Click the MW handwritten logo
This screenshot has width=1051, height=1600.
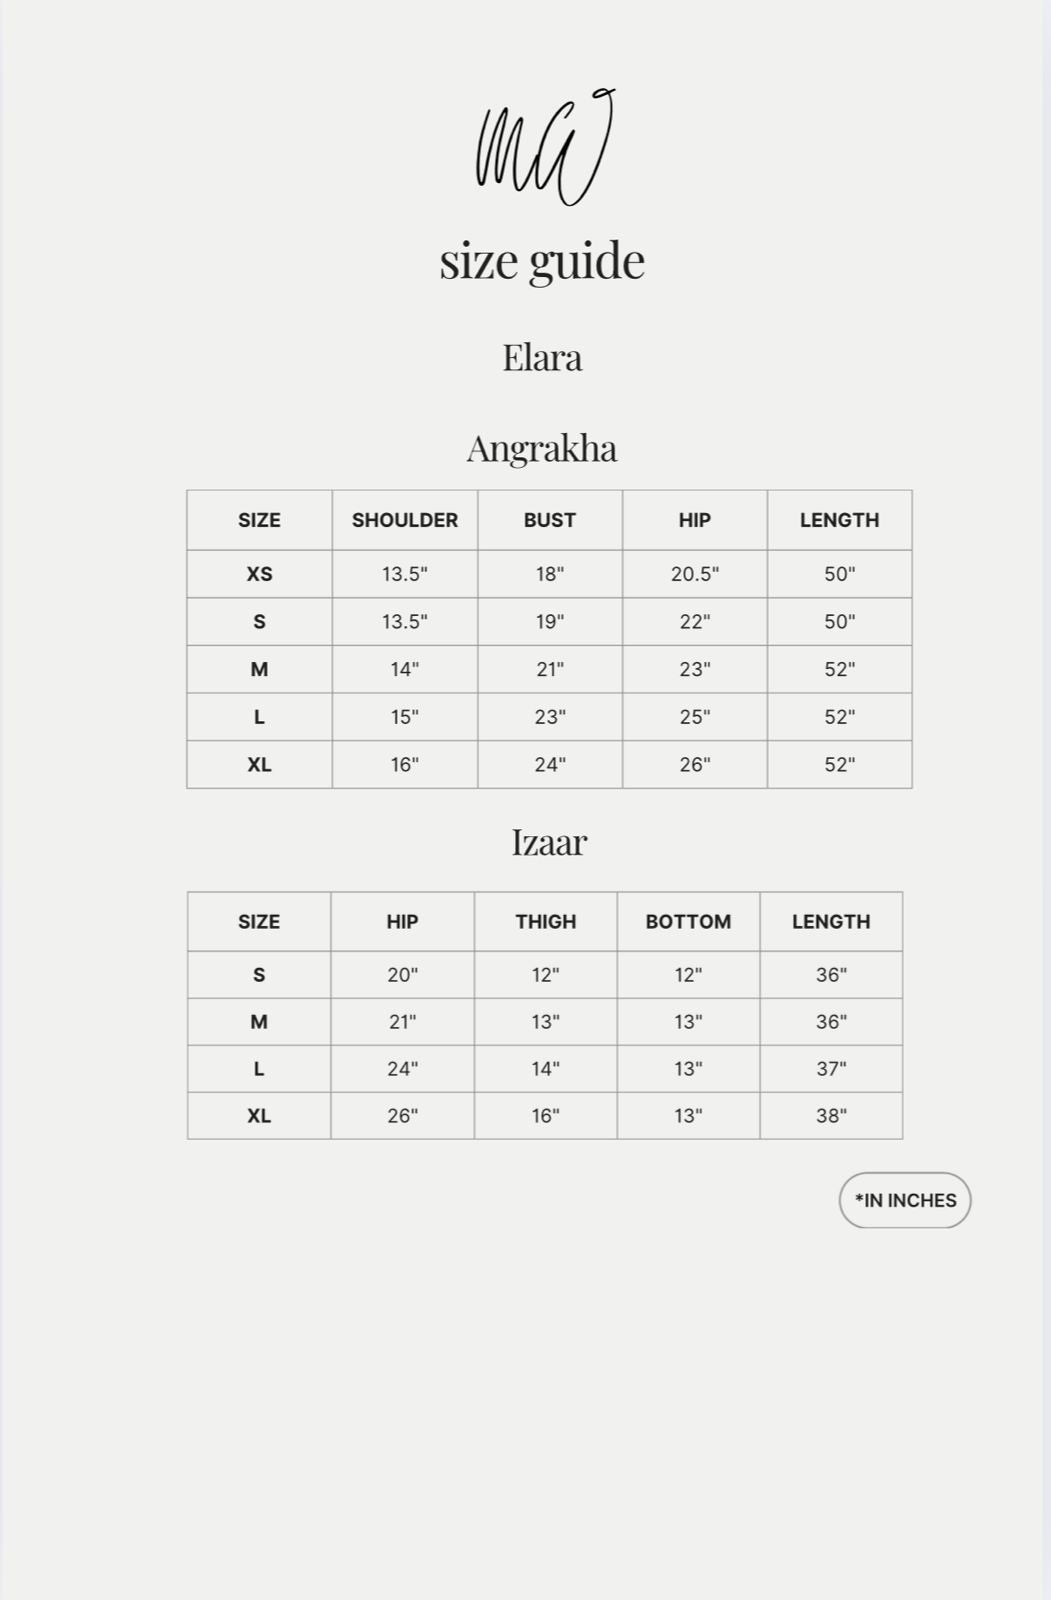coord(543,148)
